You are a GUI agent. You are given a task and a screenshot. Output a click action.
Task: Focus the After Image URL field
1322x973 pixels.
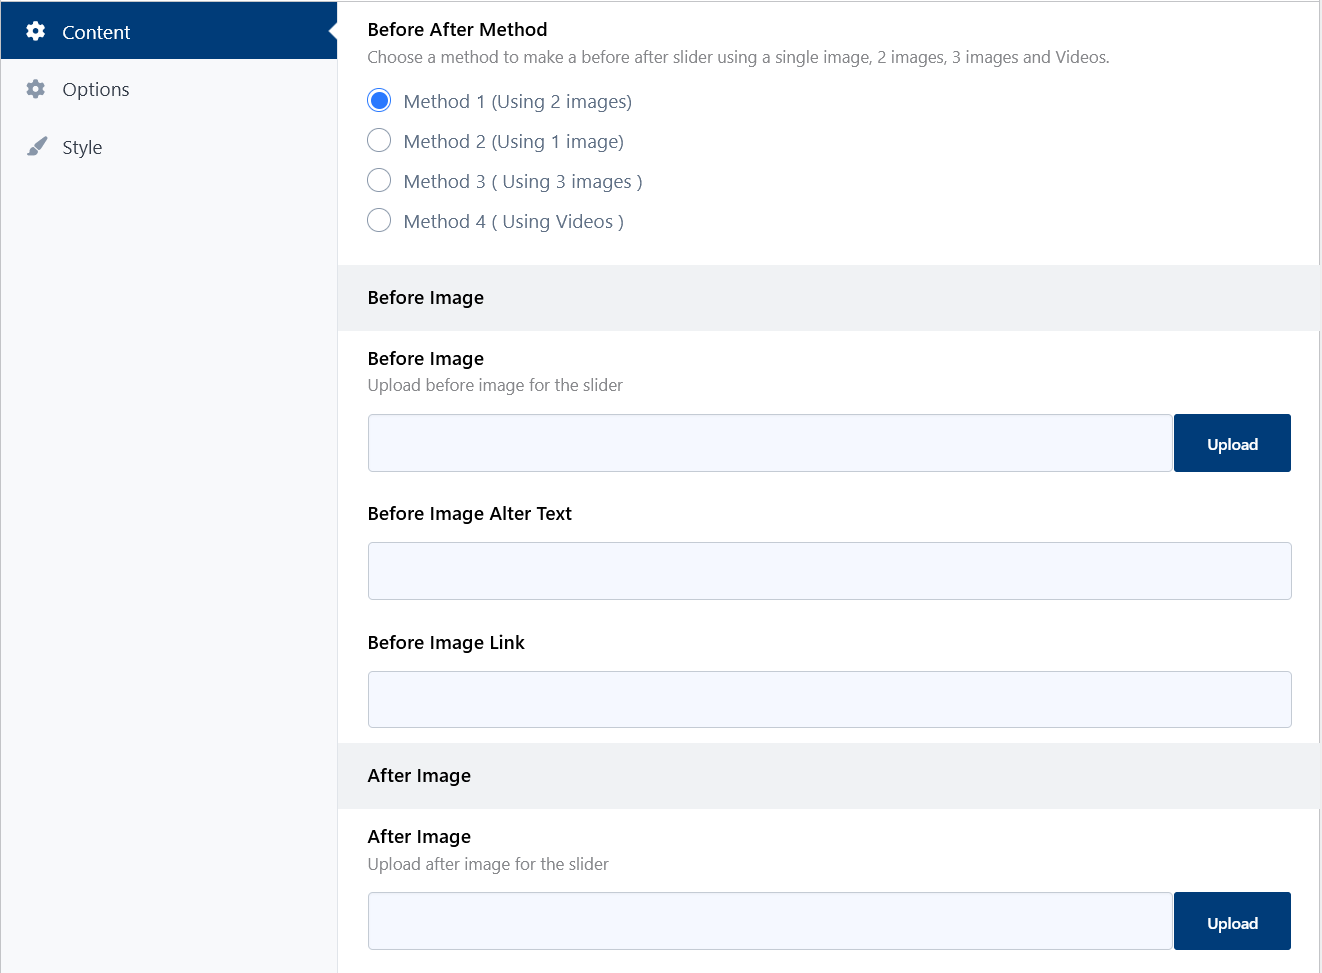point(770,921)
